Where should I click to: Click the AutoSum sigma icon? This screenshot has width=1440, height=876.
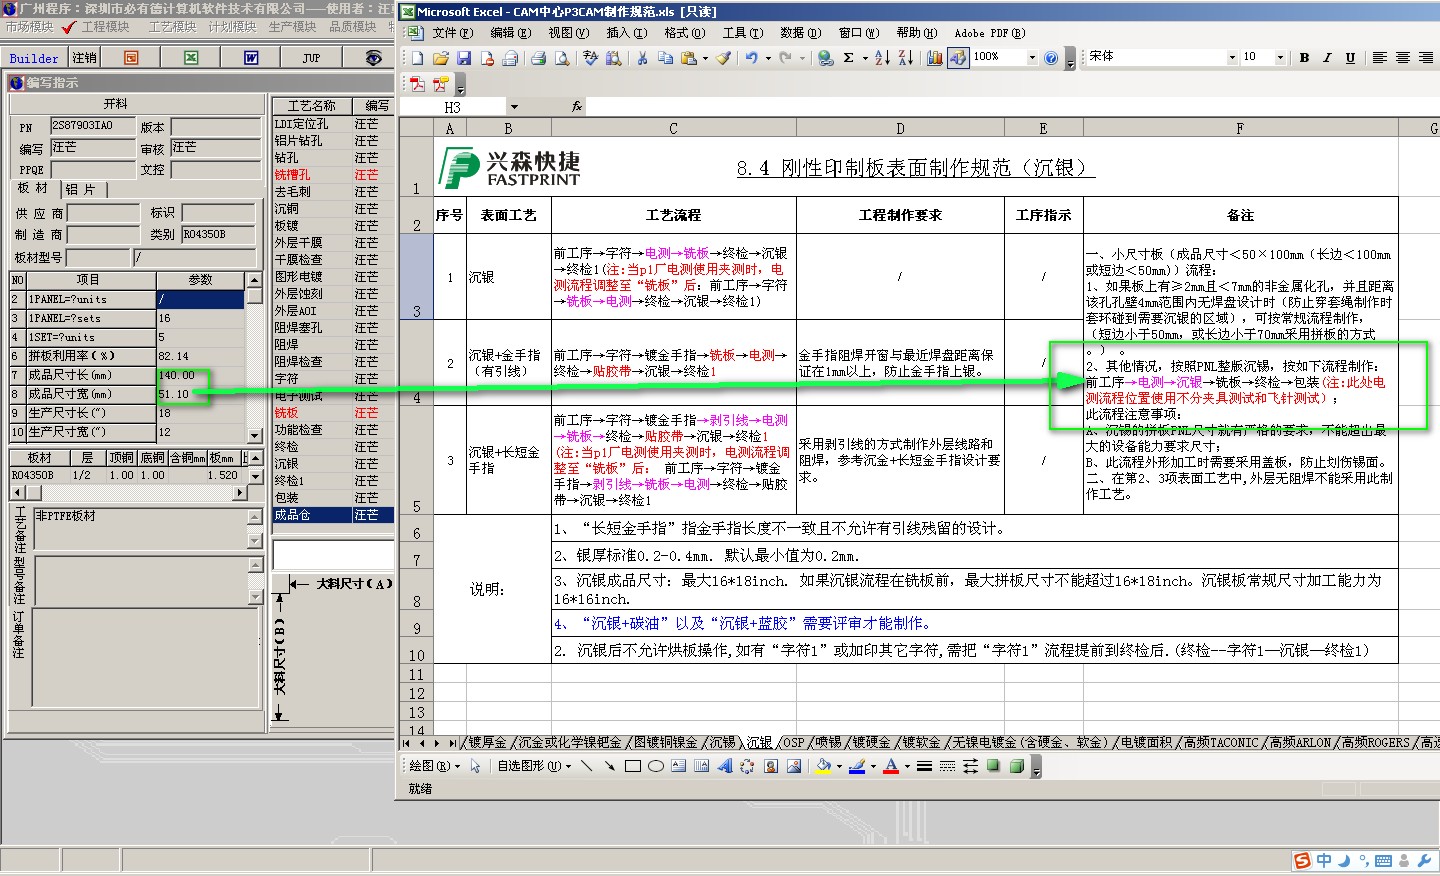(848, 58)
